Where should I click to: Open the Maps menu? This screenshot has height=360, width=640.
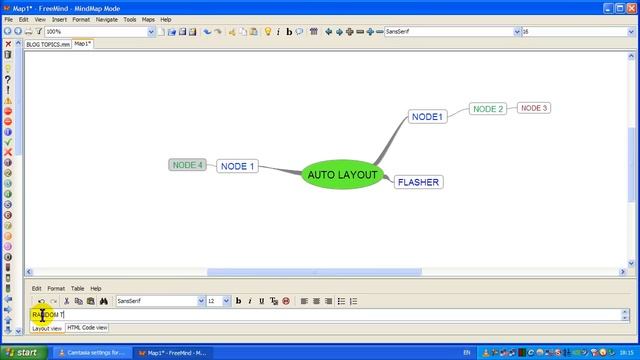tap(148, 20)
